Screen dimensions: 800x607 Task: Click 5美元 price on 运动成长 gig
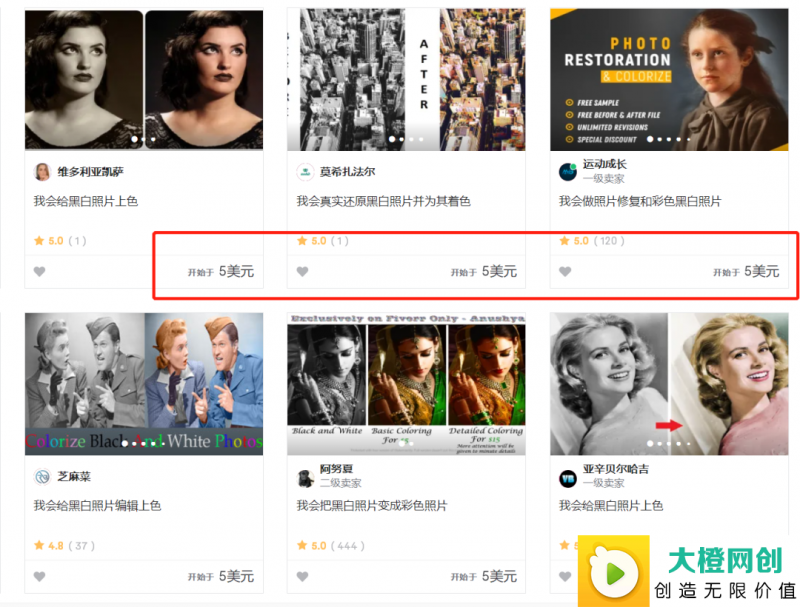(762, 271)
